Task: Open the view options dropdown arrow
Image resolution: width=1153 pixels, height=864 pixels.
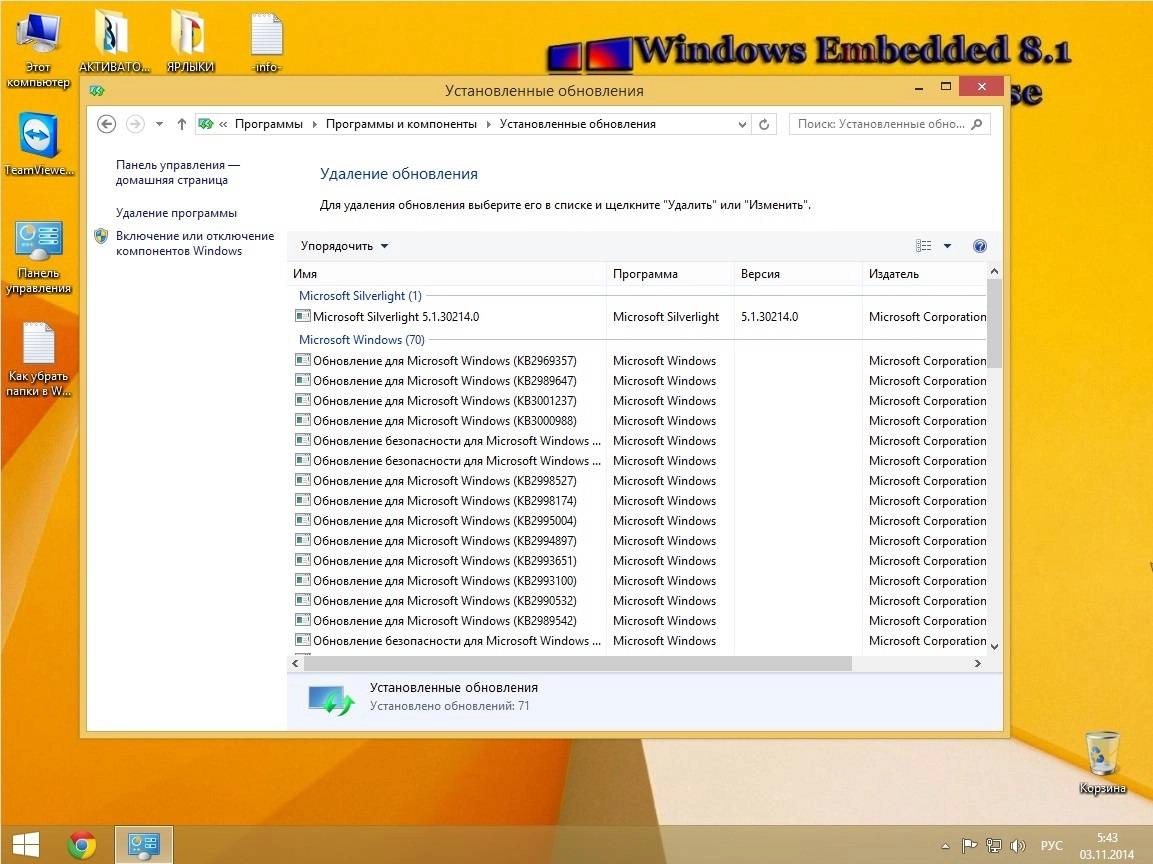Action: [947, 246]
